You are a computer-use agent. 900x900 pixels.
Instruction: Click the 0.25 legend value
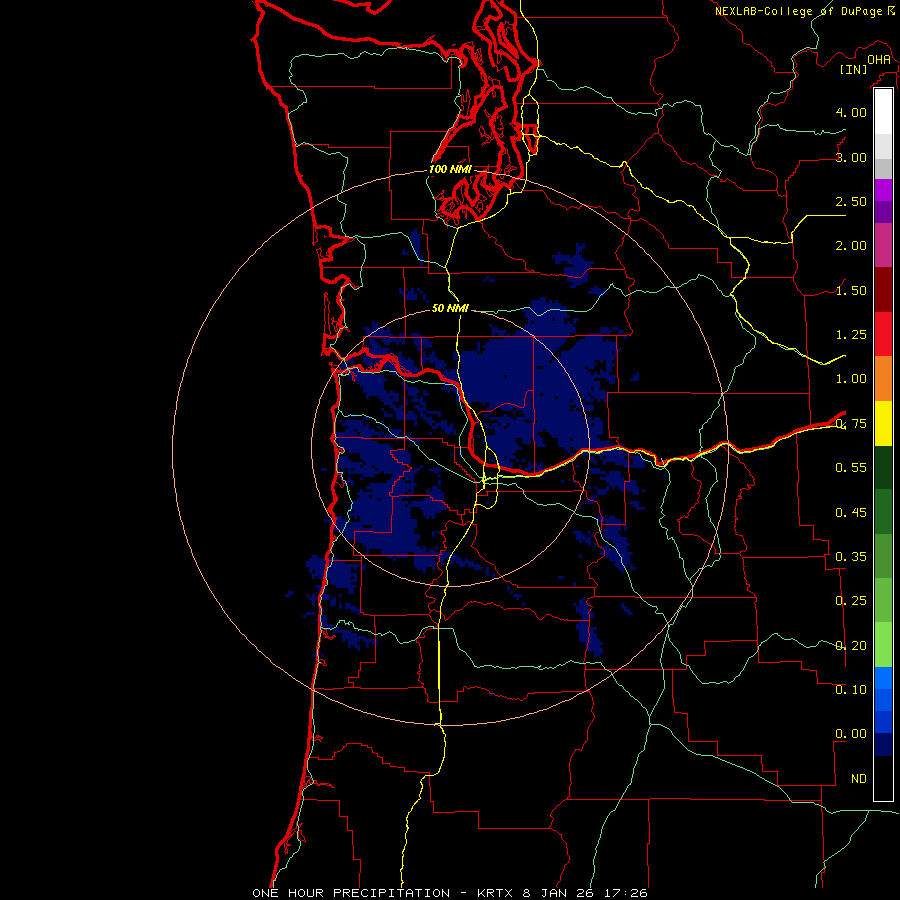pyautogui.click(x=851, y=601)
